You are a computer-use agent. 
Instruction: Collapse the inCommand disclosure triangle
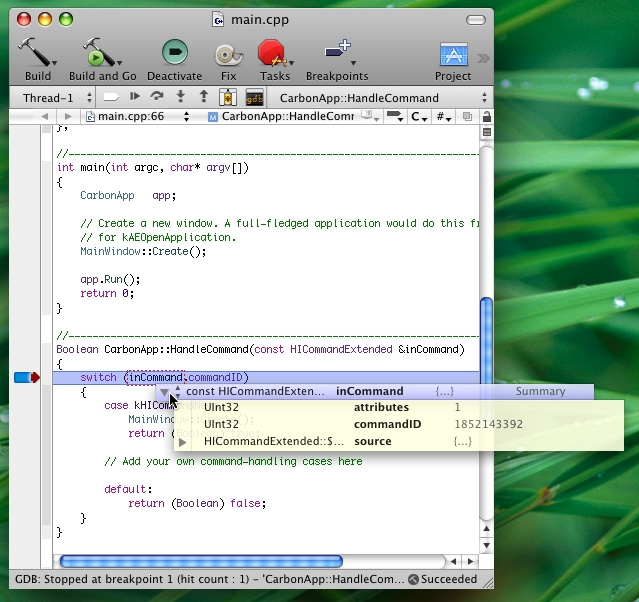[165, 392]
